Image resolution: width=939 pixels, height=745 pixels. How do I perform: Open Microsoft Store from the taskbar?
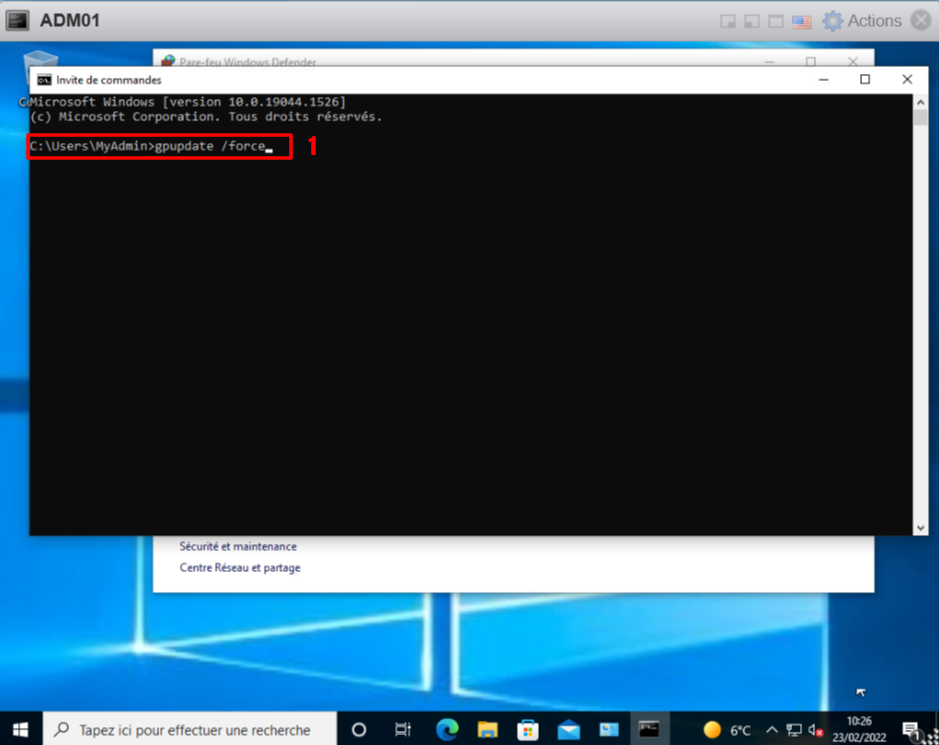[x=528, y=729]
